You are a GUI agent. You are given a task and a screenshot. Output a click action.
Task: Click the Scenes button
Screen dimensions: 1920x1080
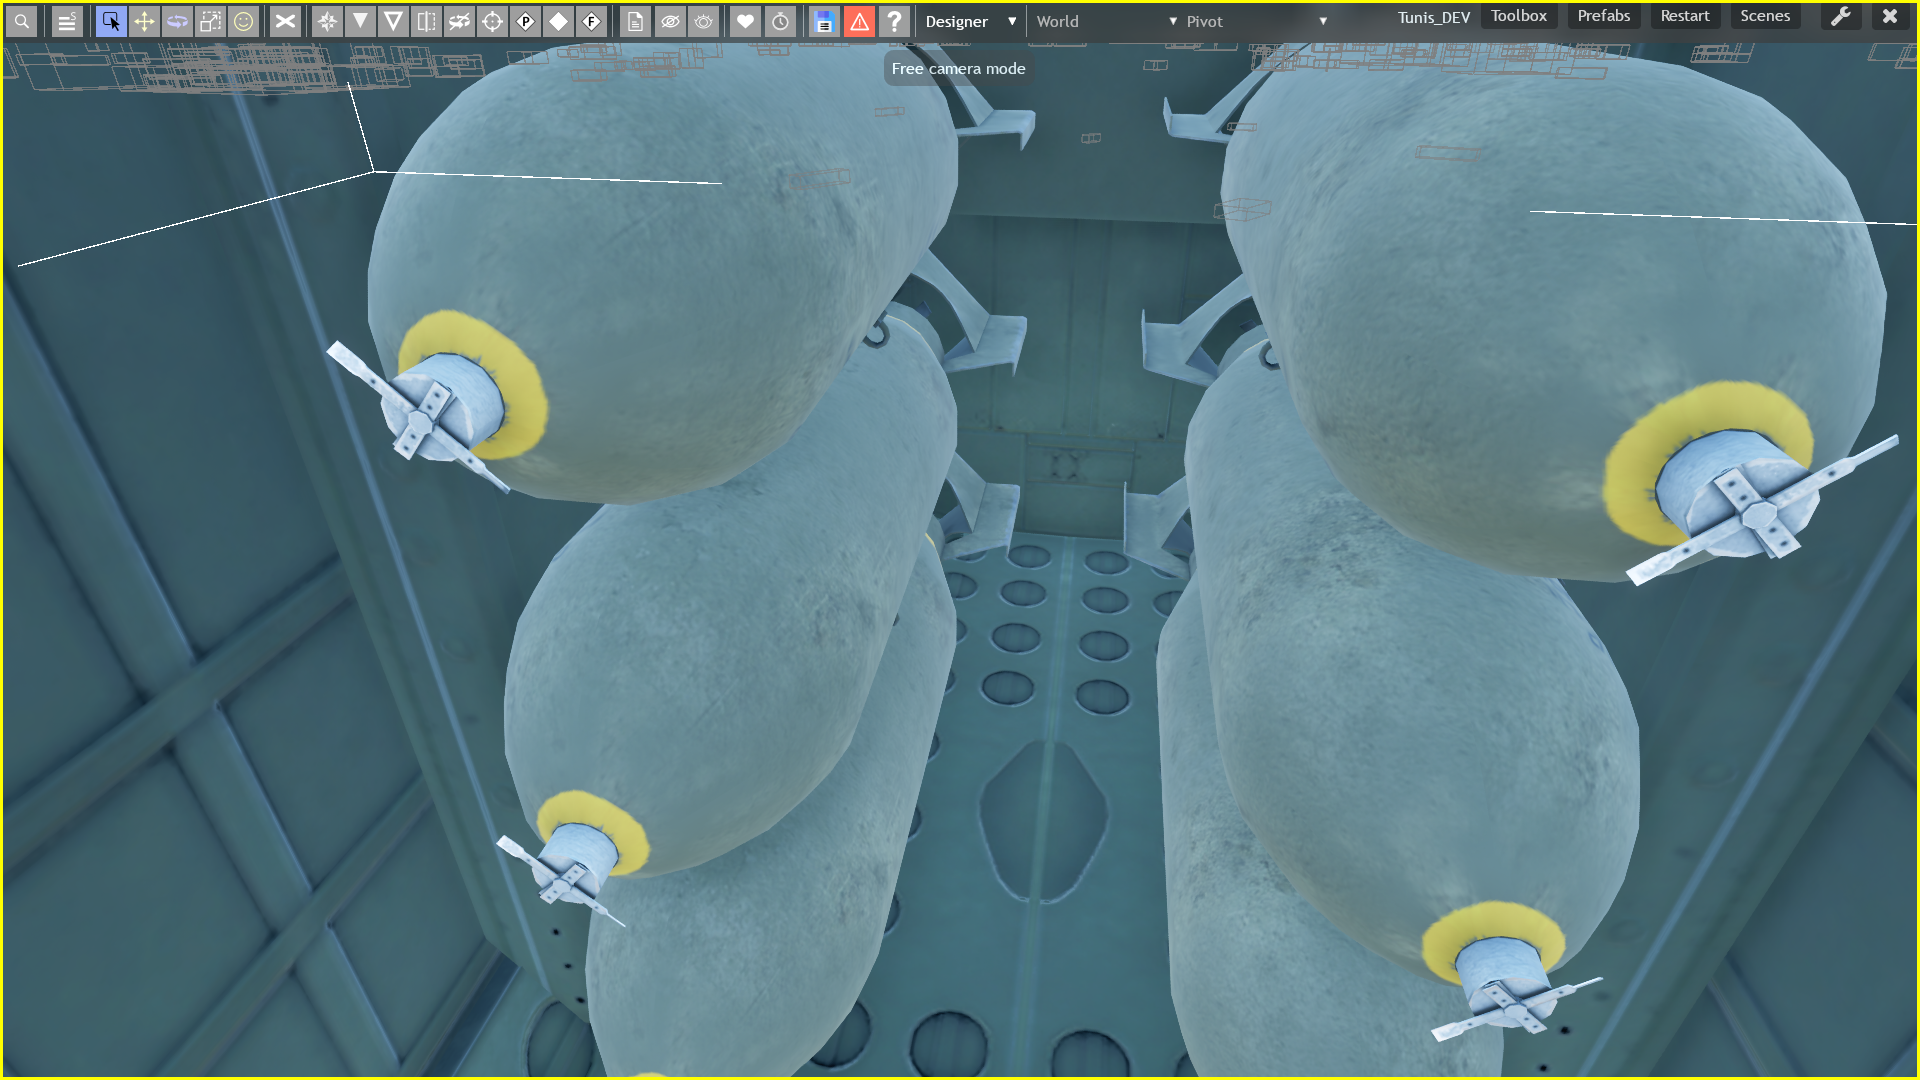[x=1764, y=16]
